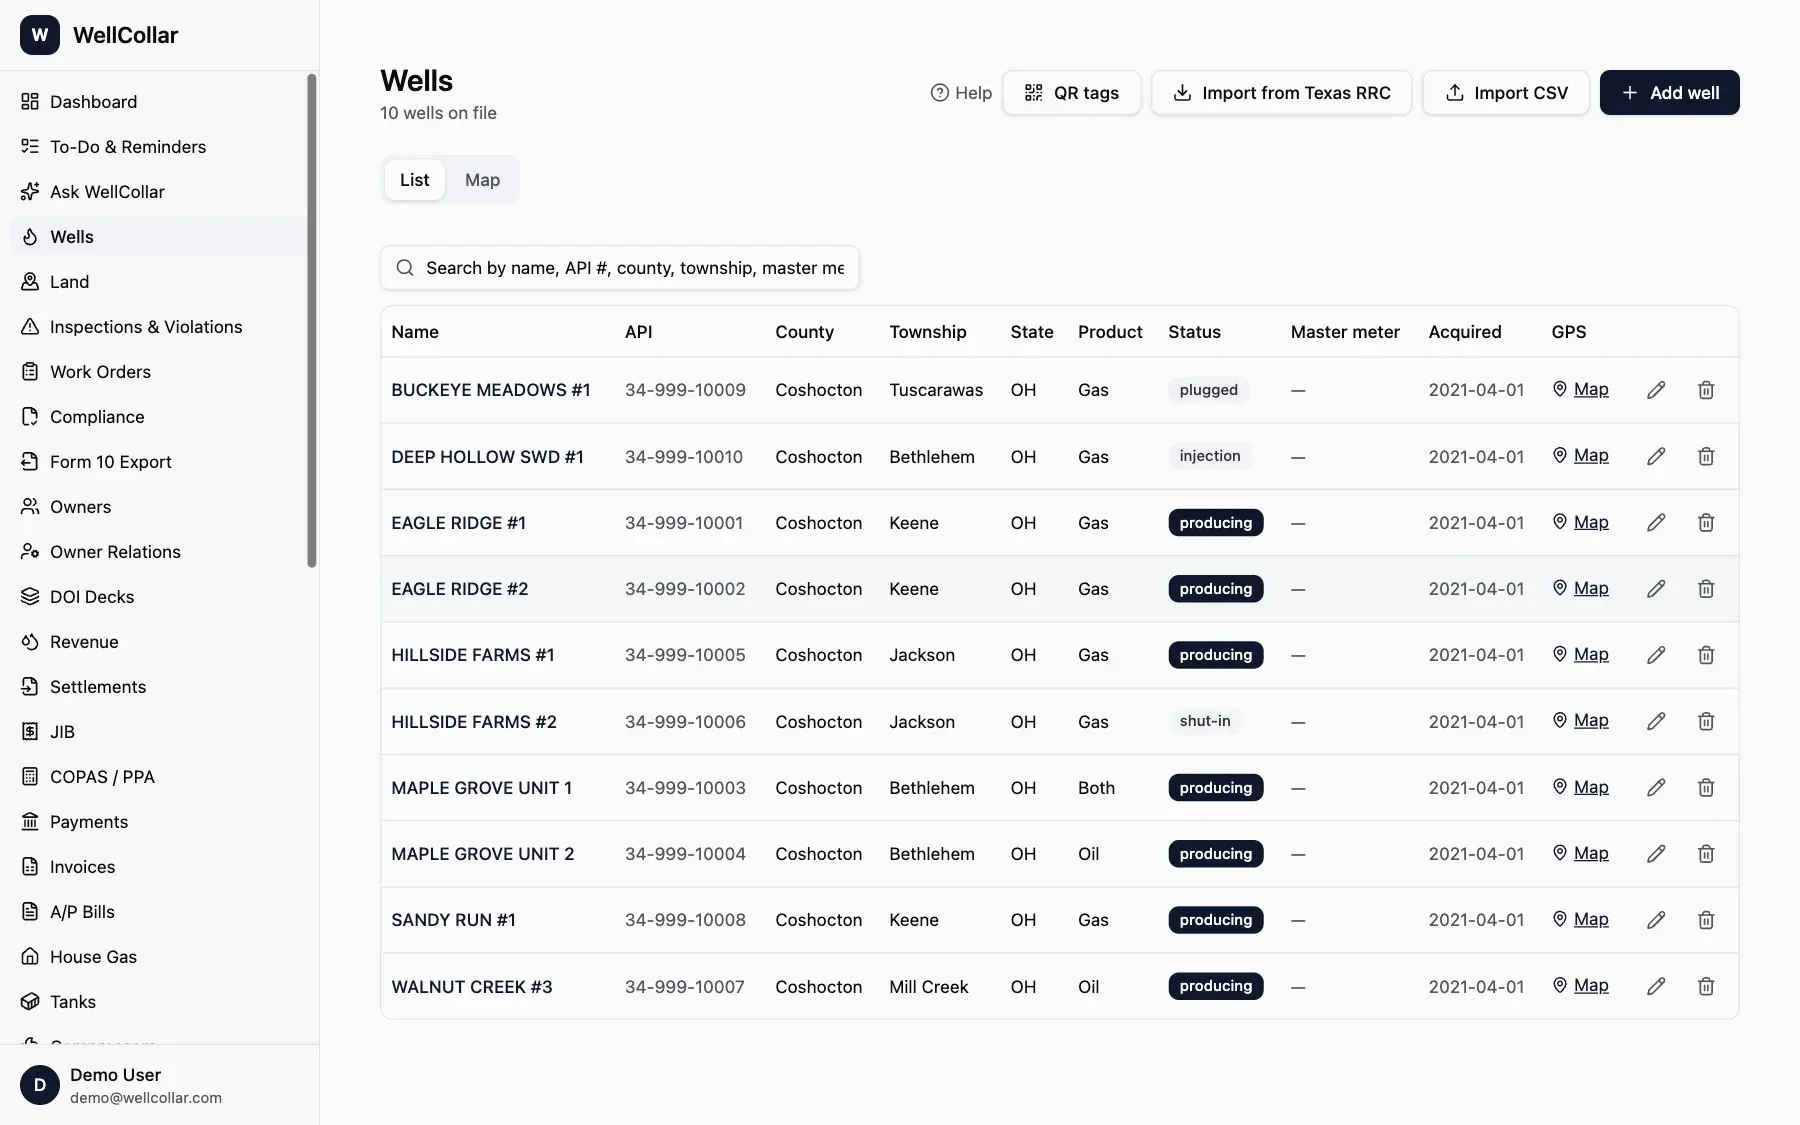
Task: Click the plugged status badge
Action: pyautogui.click(x=1208, y=390)
